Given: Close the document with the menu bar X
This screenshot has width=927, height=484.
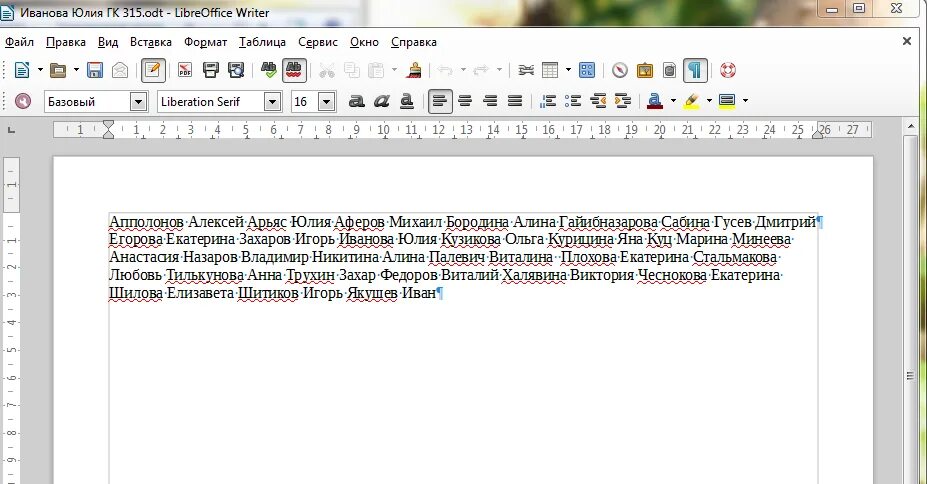Looking at the screenshot, I should (x=906, y=41).
